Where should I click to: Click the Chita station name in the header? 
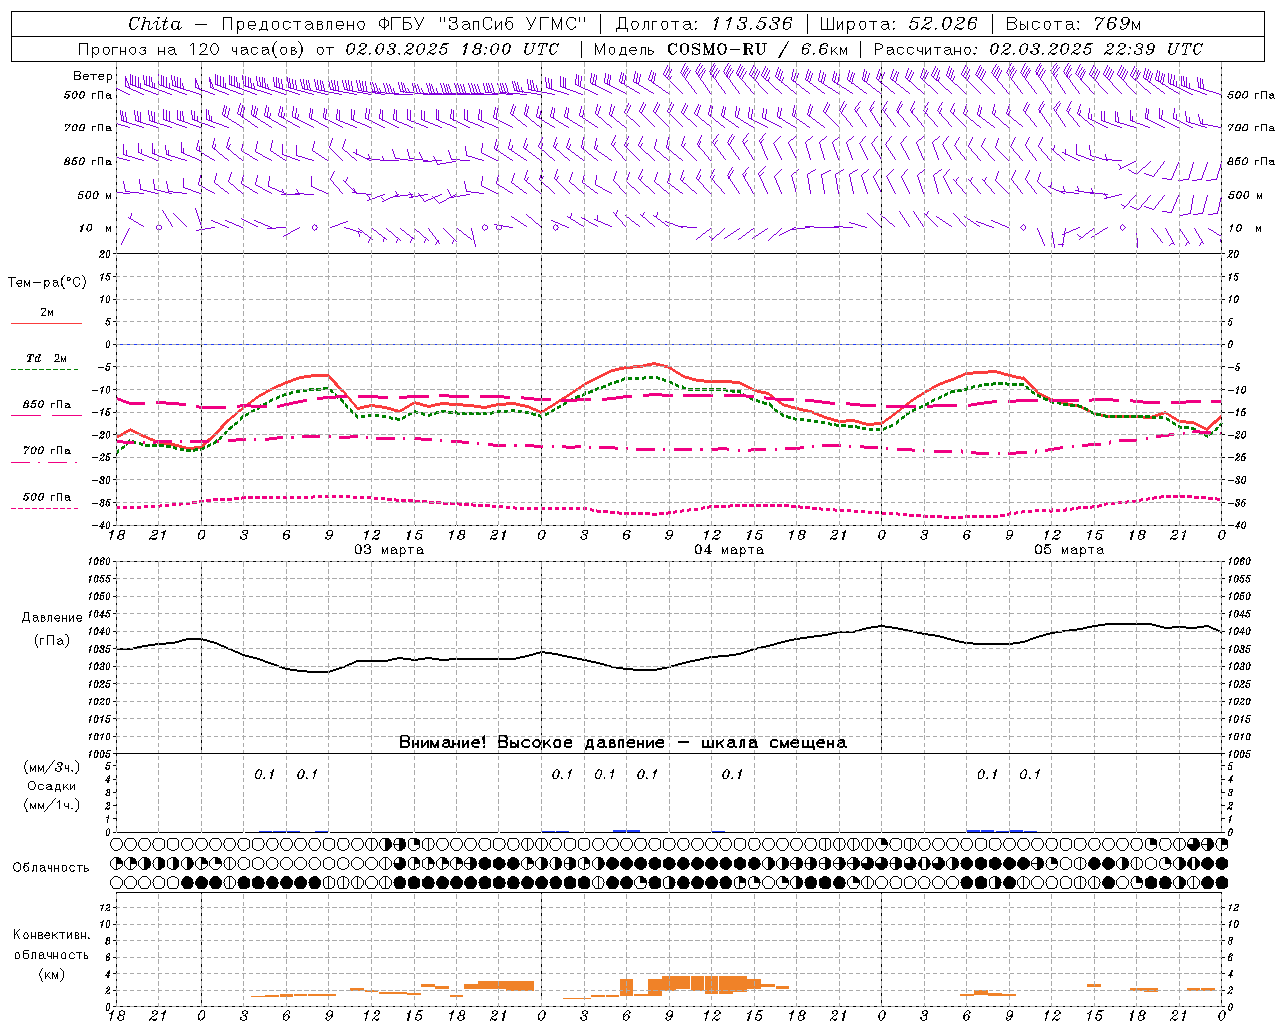click(x=155, y=24)
